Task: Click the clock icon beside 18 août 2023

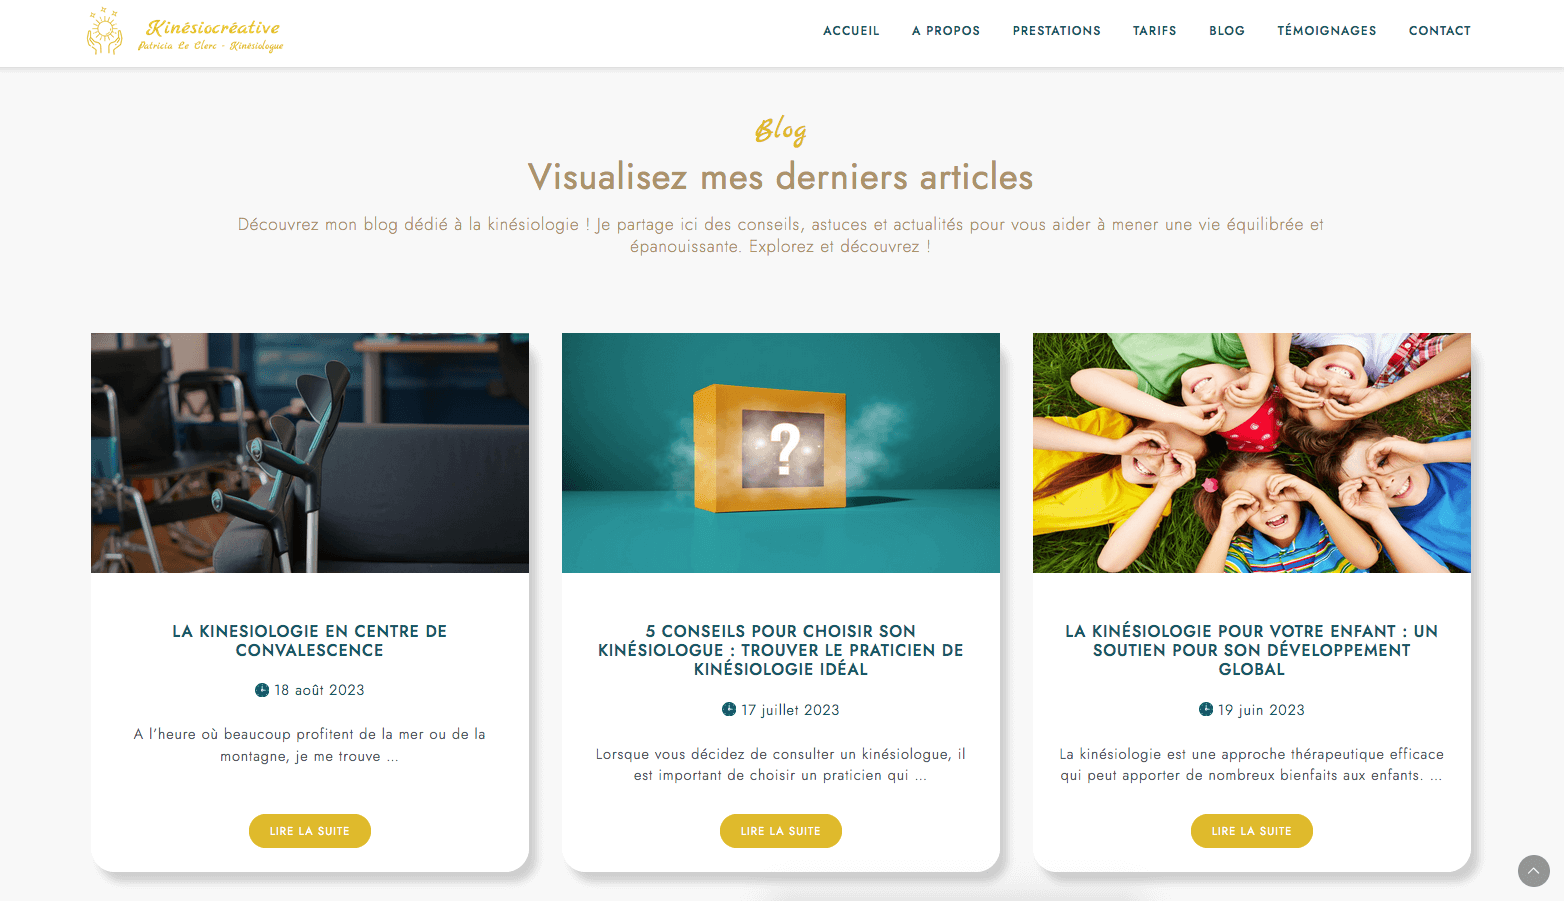Action: tap(262, 690)
